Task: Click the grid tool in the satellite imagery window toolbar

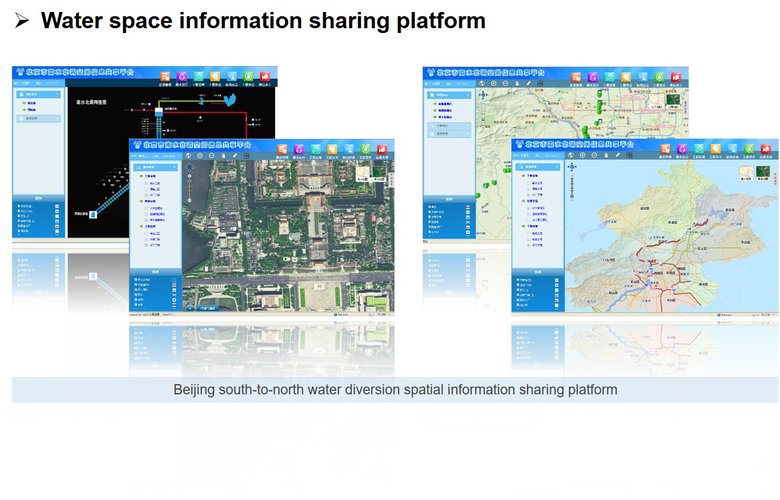Action: tap(246, 156)
